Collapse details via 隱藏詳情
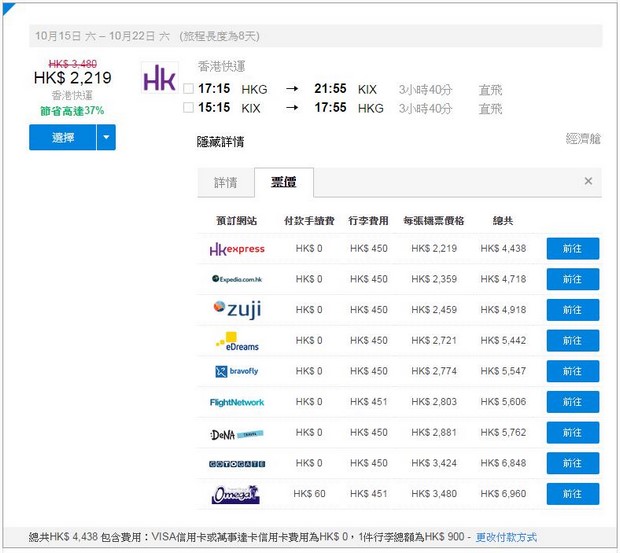The image size is (620, 553). click(220, 142)
